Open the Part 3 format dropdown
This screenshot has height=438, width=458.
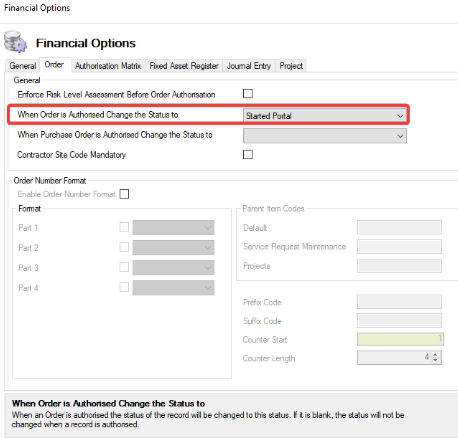click(173, 268)
